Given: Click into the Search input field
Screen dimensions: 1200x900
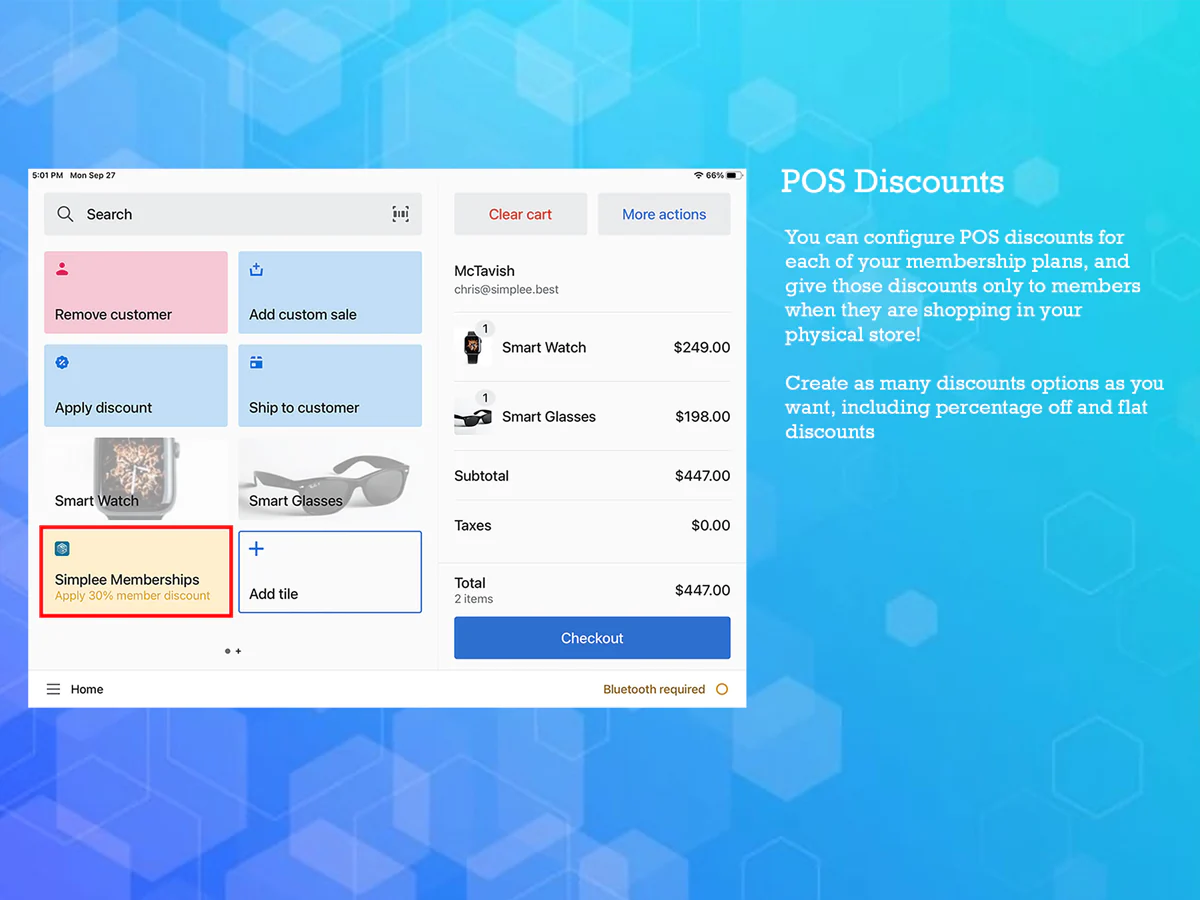Looking at the screenshot, I should tap(230, 214).
